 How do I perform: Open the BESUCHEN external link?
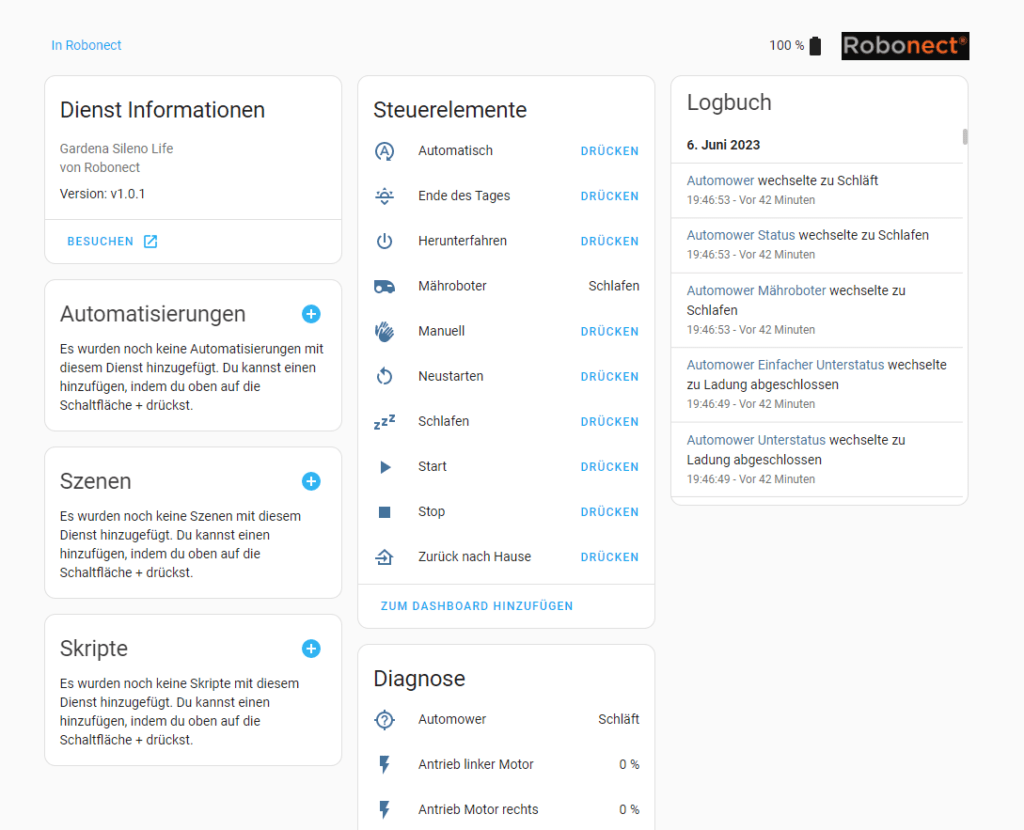[112, 241]
